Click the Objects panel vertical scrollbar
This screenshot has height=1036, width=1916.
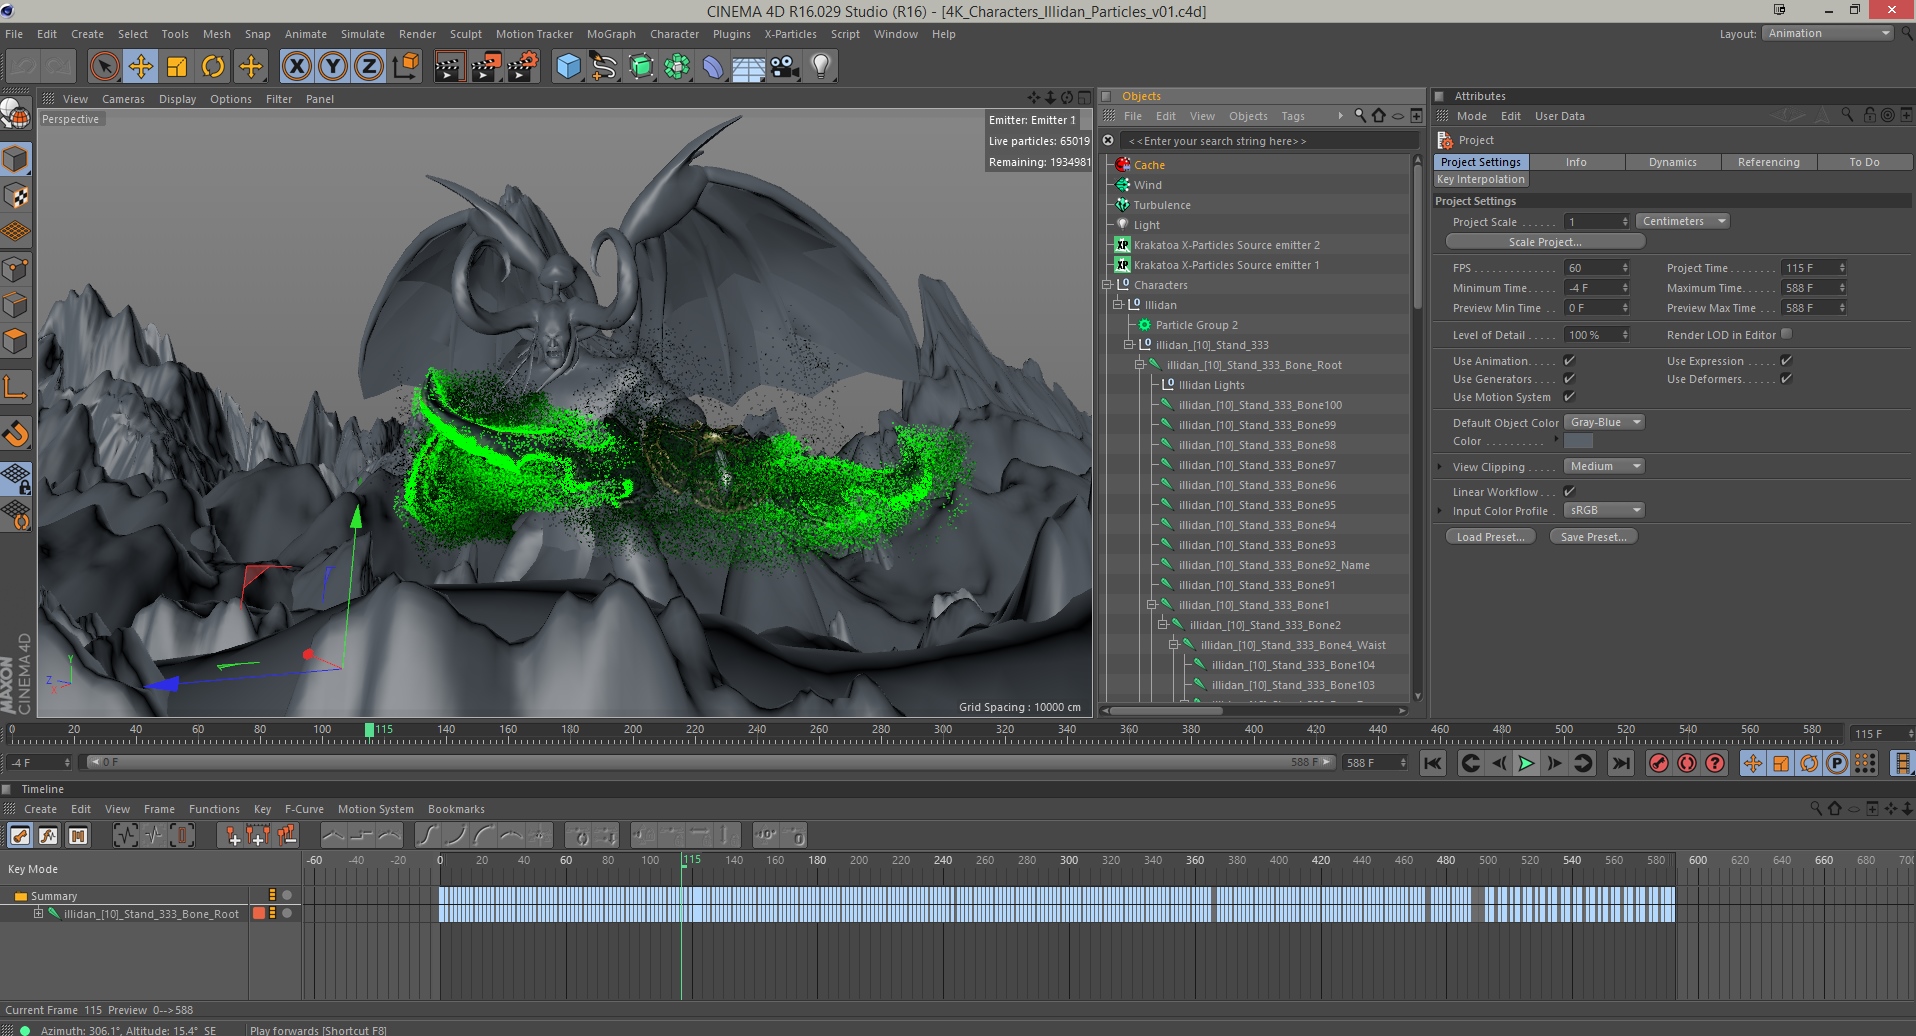(x=1417, y=236)
